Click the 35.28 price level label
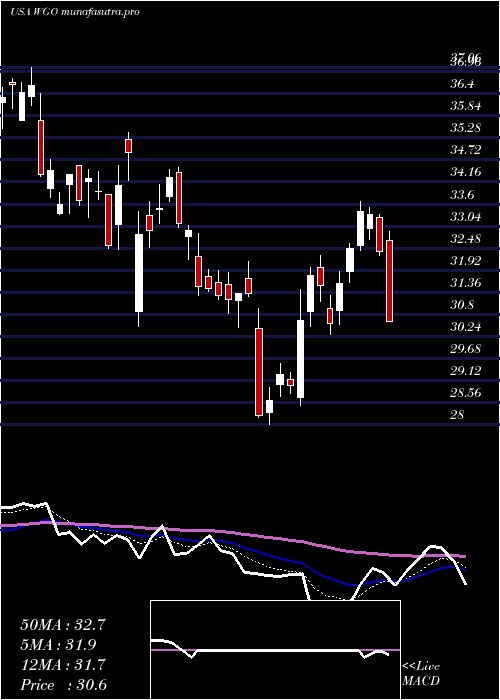Image resolution: width=500 pixels, height=700 pixels. pyautogui.click(x=466, y=128)
